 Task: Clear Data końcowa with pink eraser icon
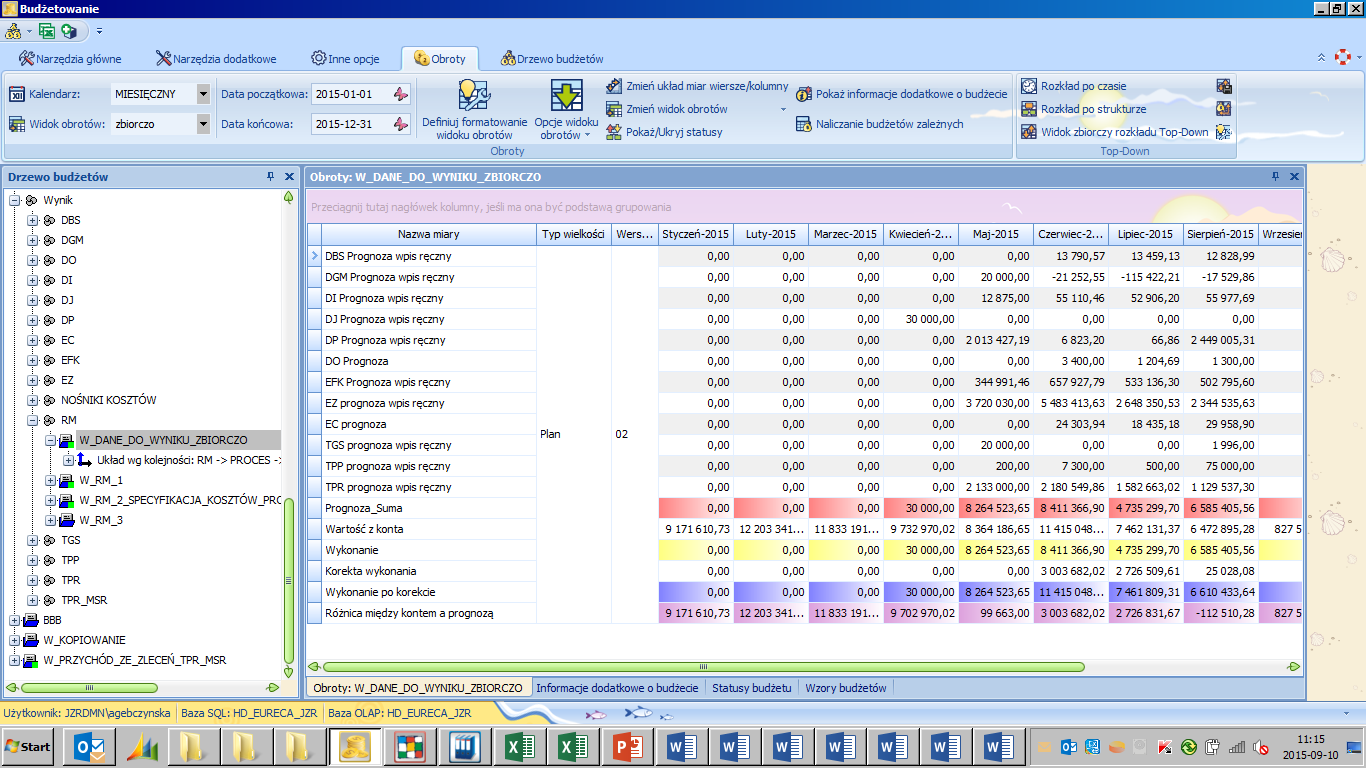[x=400, y=124]
